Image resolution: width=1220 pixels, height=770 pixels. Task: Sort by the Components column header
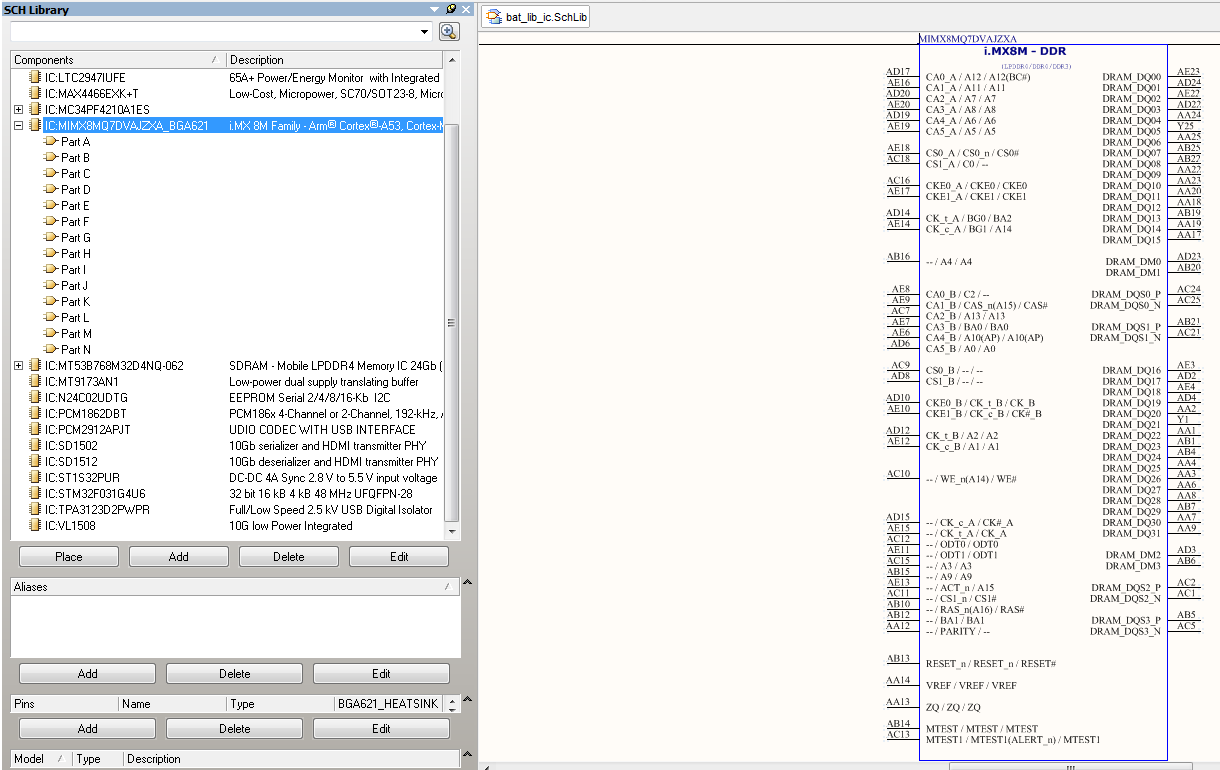tap(118, 60)
